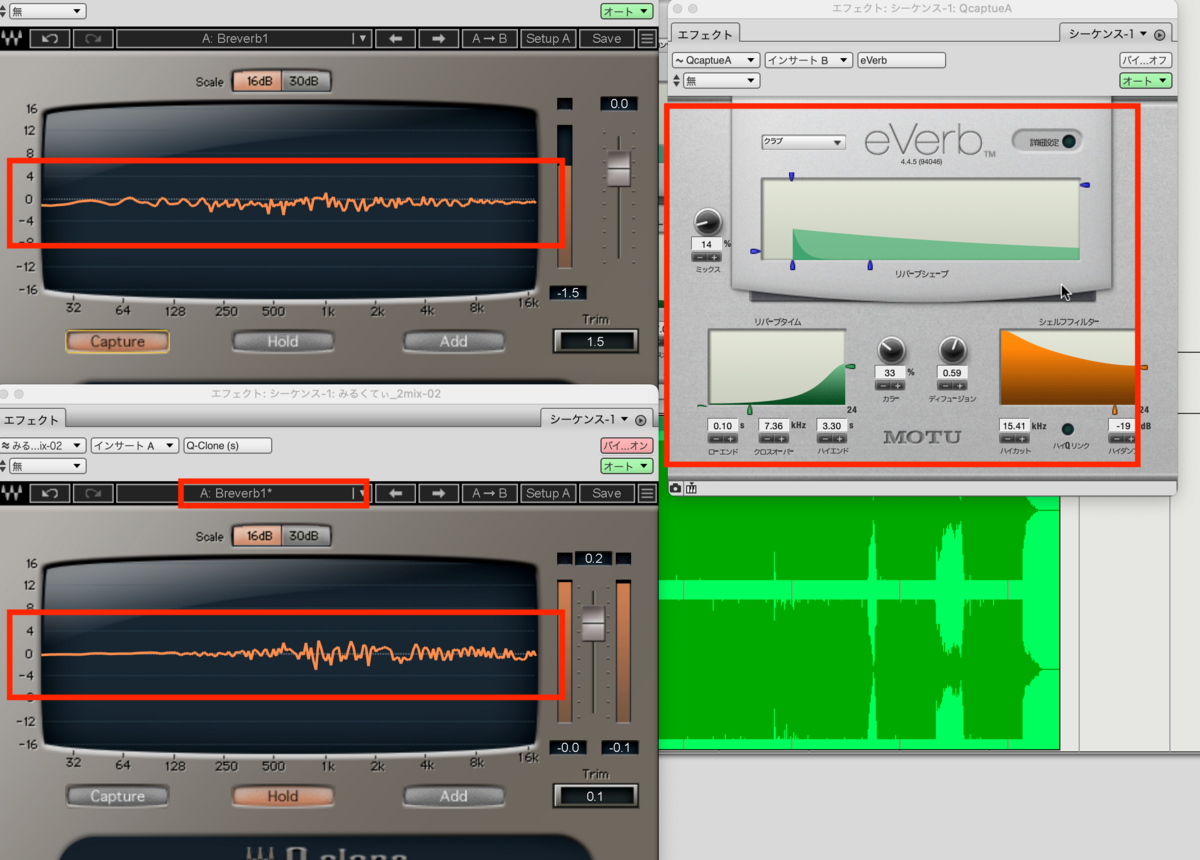Select 16dB scale in lower Q-Clone

[x=257, y=537]
